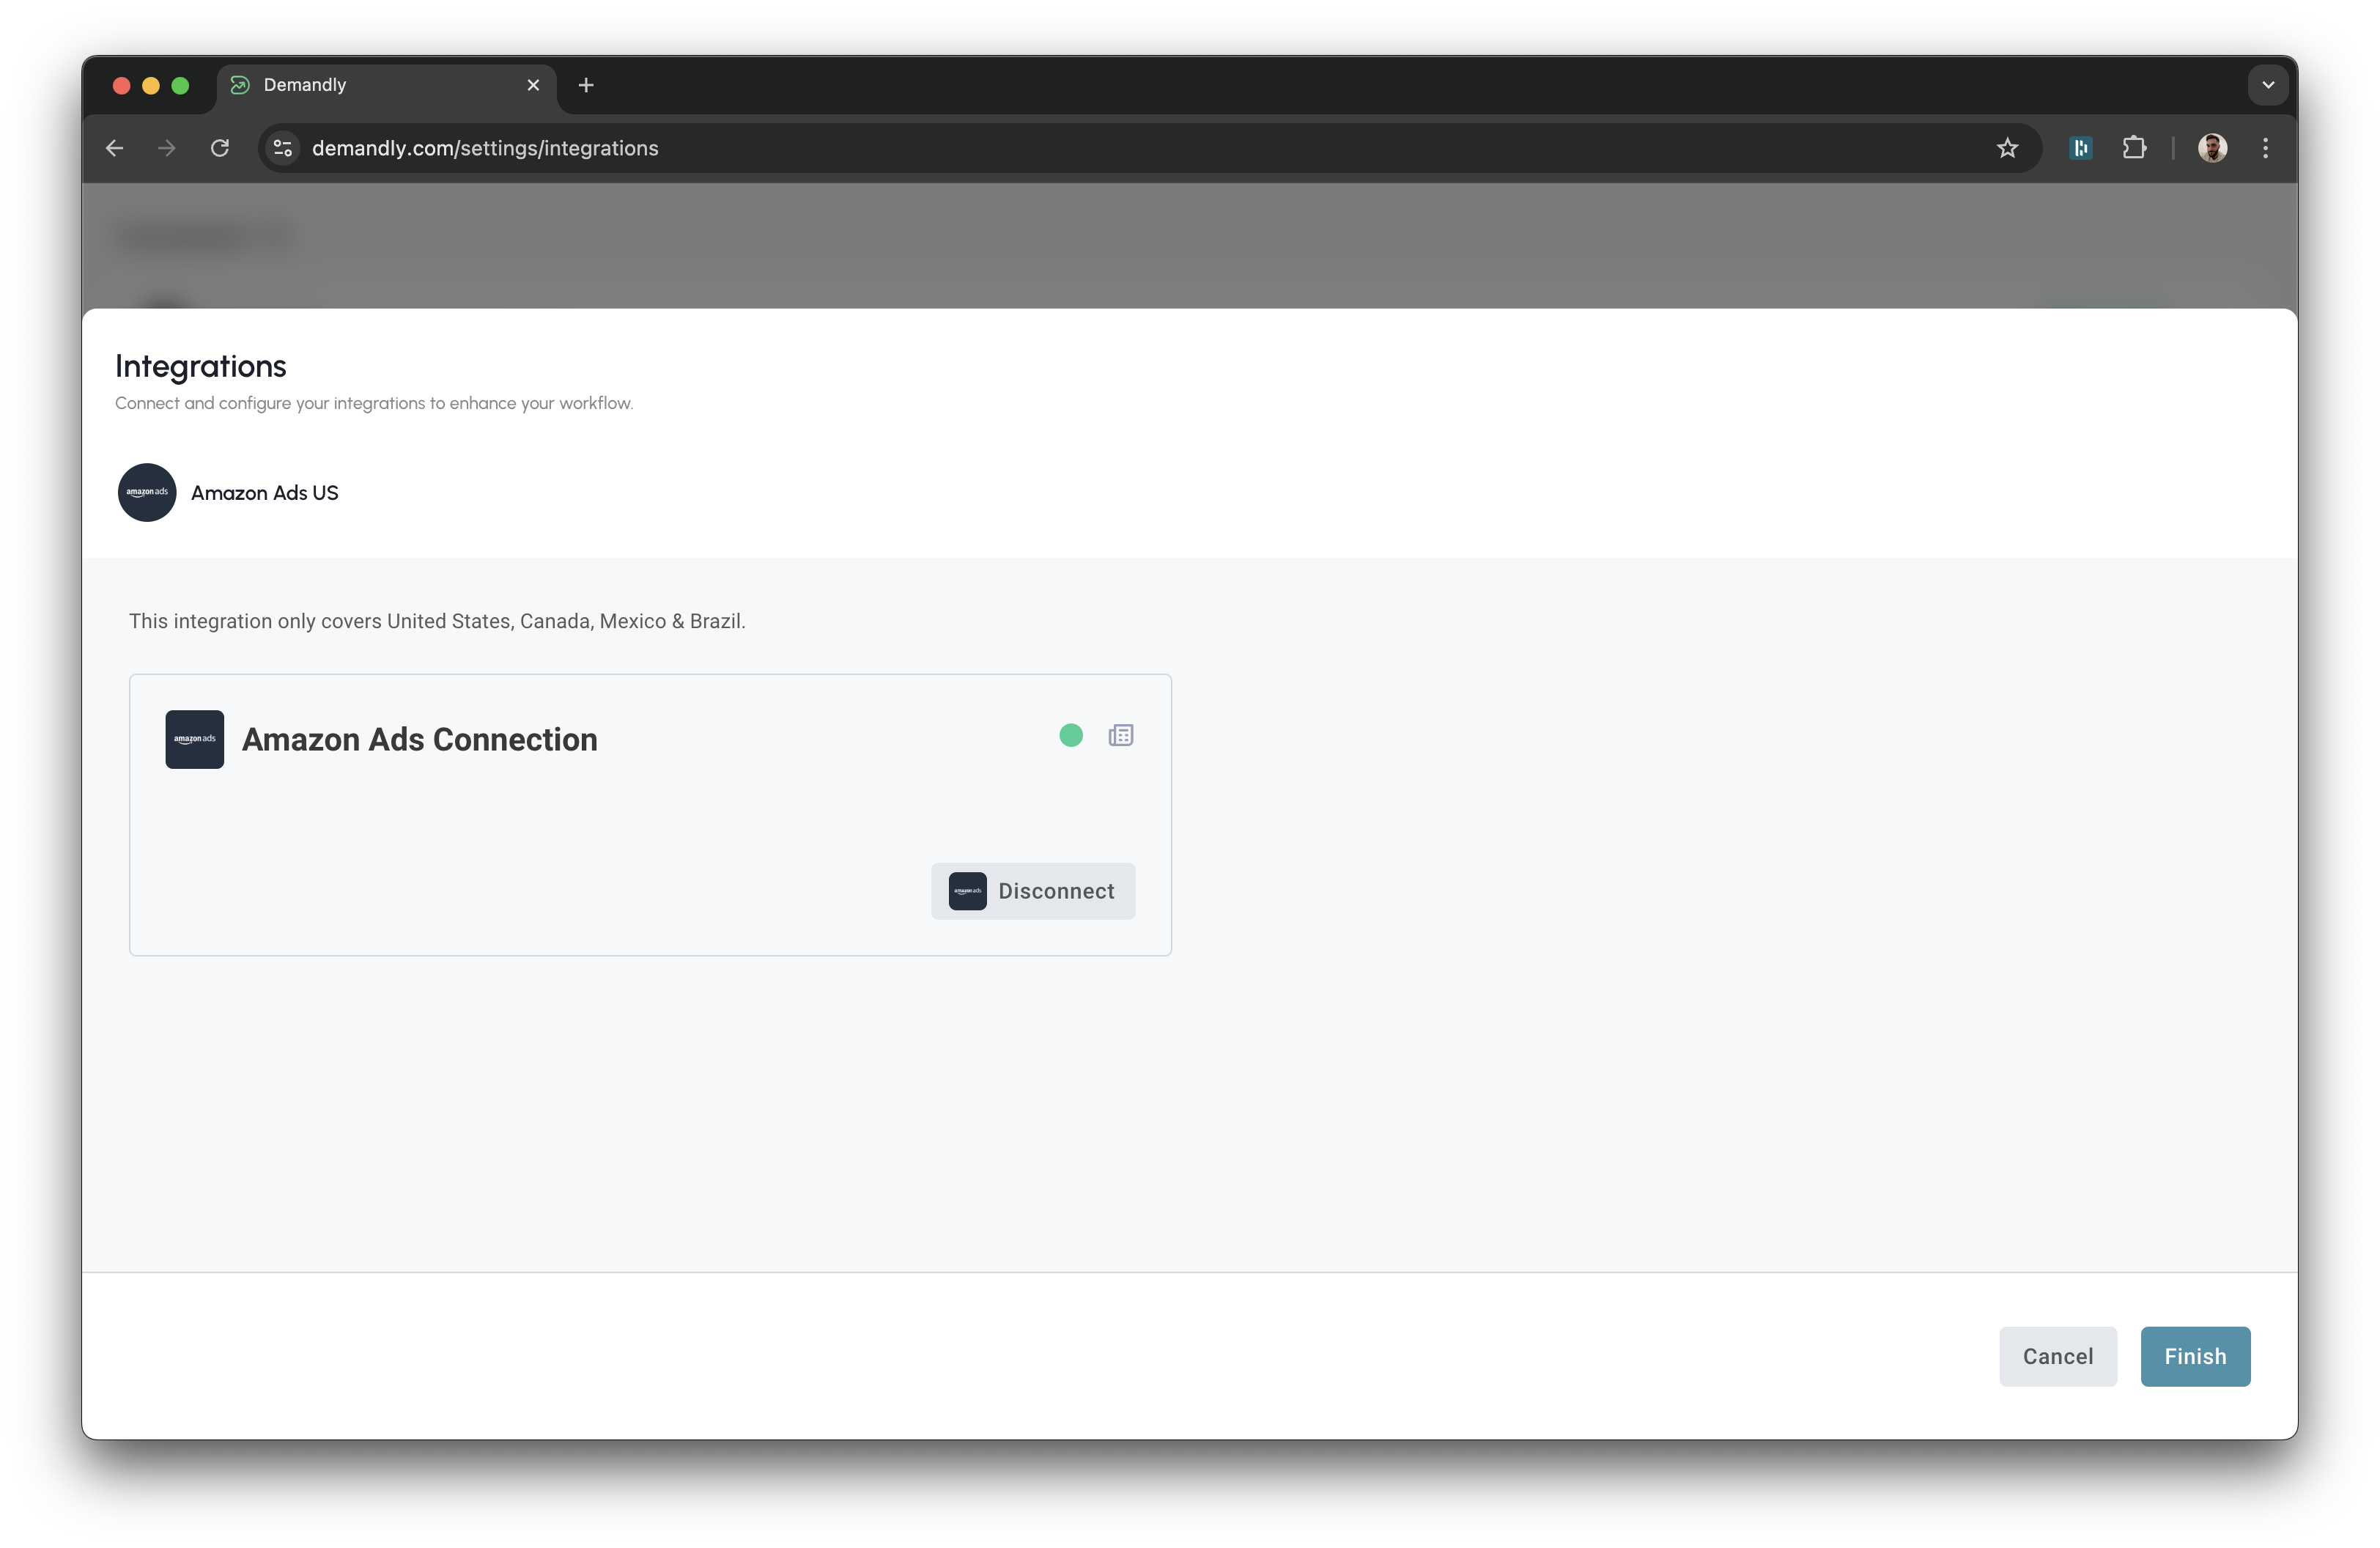Screen dimensions: 2380x1548
Task: Bookmark this page with the star icon
Action: [x=2008, y=147]
